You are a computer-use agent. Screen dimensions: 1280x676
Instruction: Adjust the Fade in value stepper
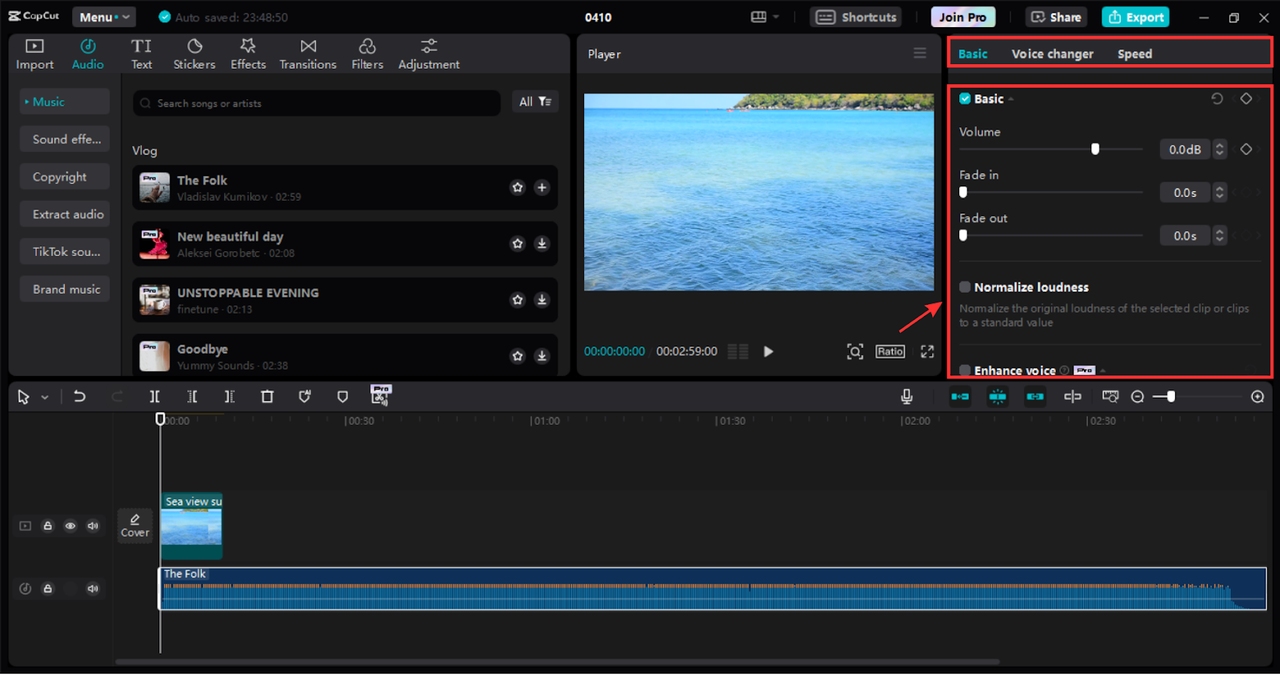[1219, 192]
